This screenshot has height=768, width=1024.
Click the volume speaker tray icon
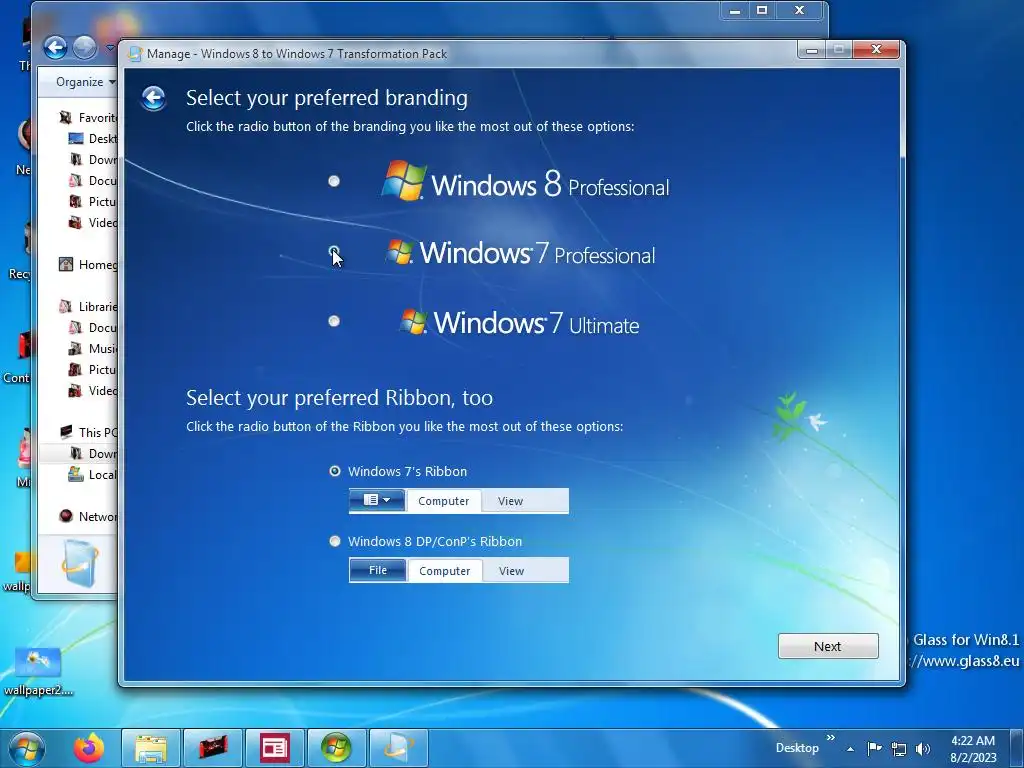click(923, 749)
